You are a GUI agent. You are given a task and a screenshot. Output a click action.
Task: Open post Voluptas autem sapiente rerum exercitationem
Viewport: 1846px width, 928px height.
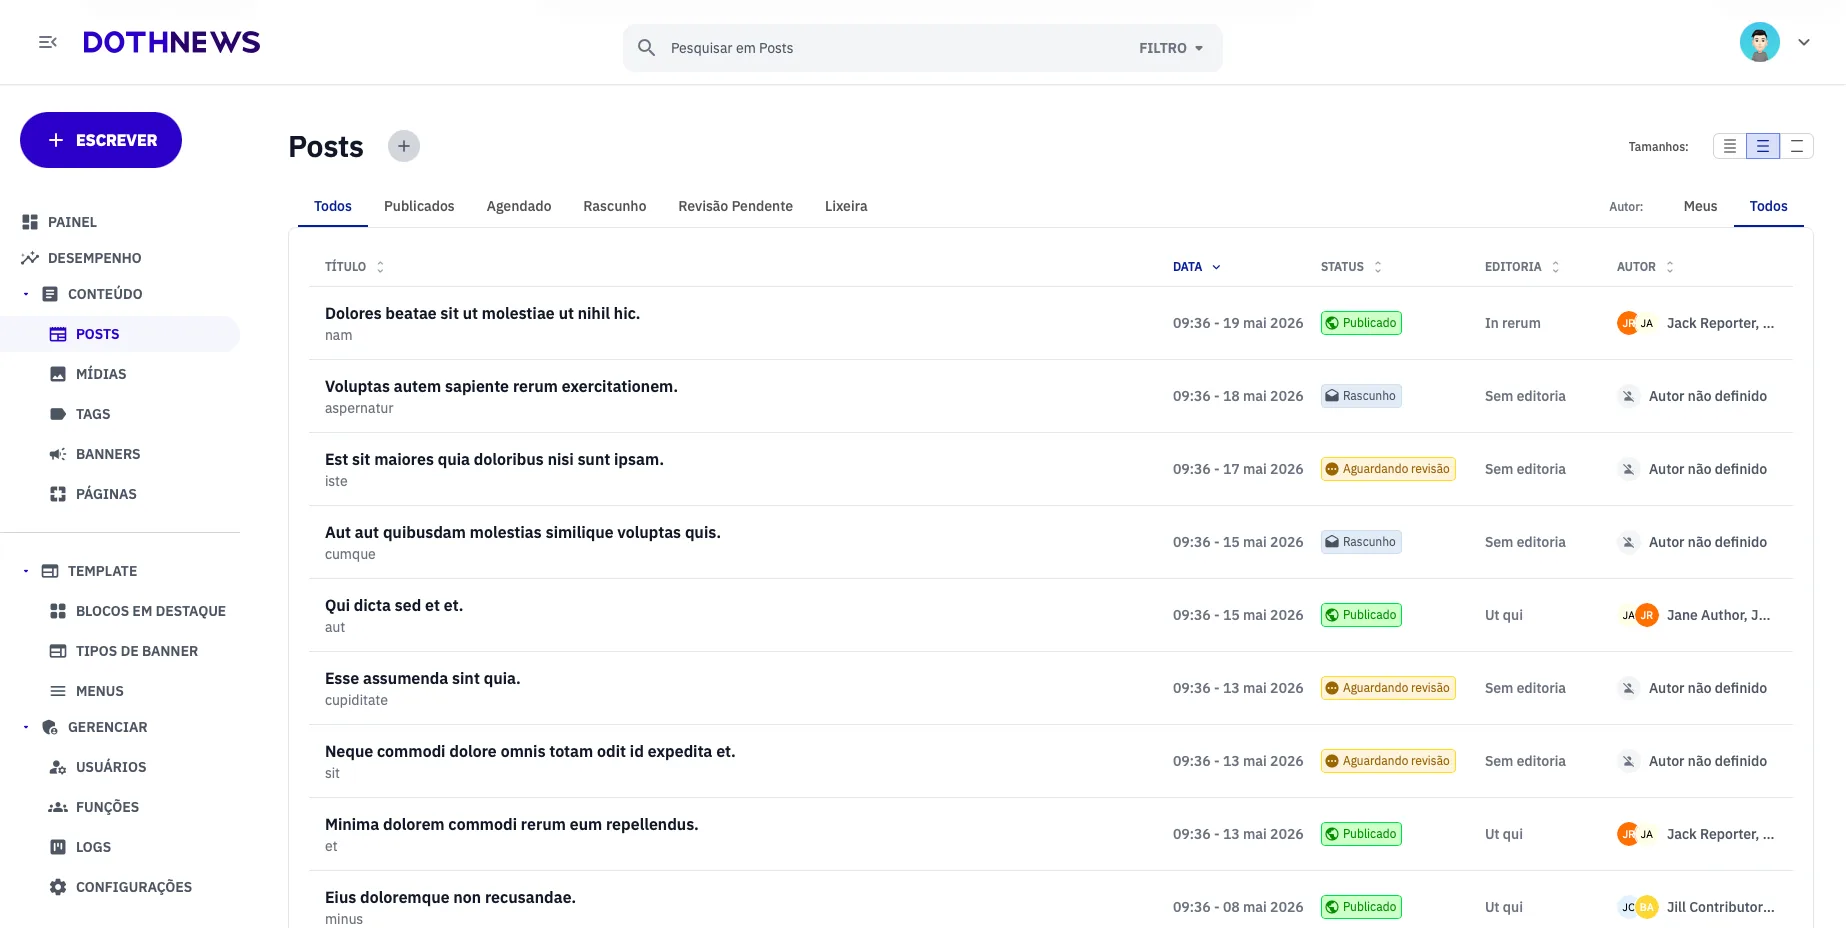[x=501, y=386]
